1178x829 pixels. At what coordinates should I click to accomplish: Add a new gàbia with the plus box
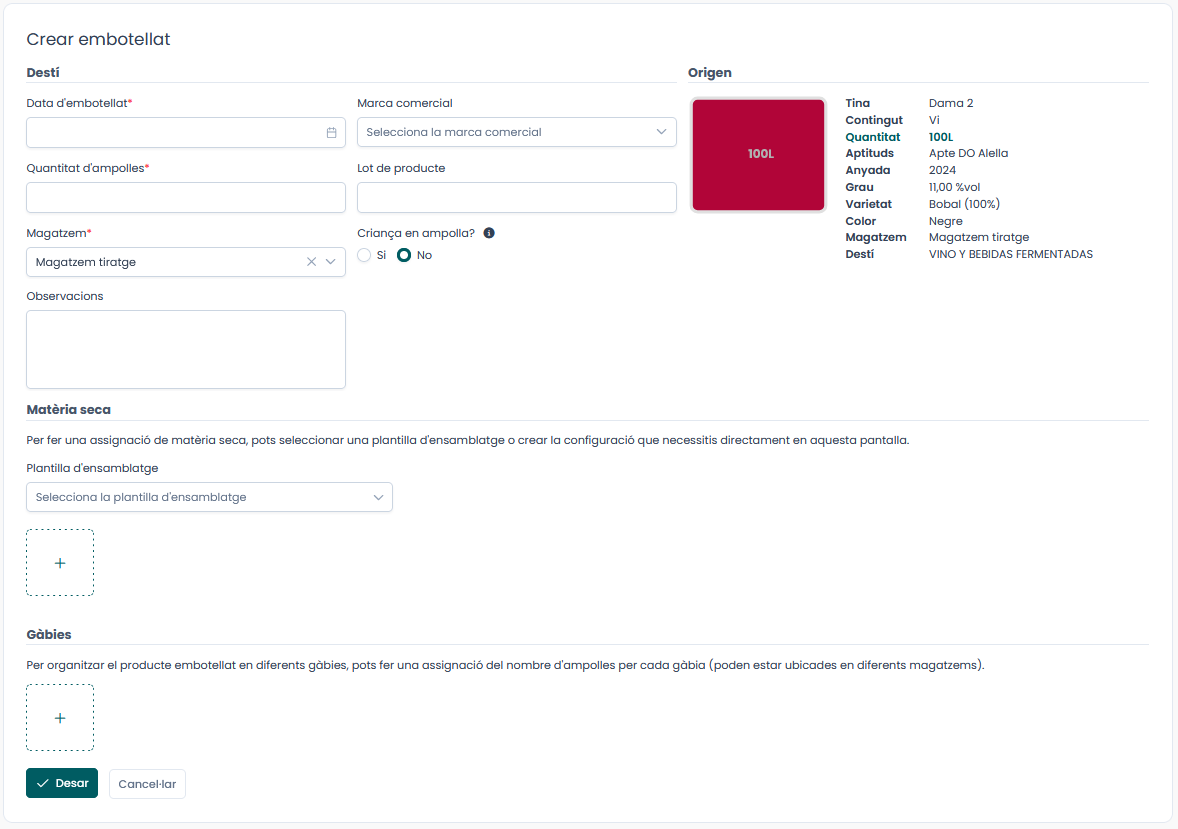pos(60,718)
